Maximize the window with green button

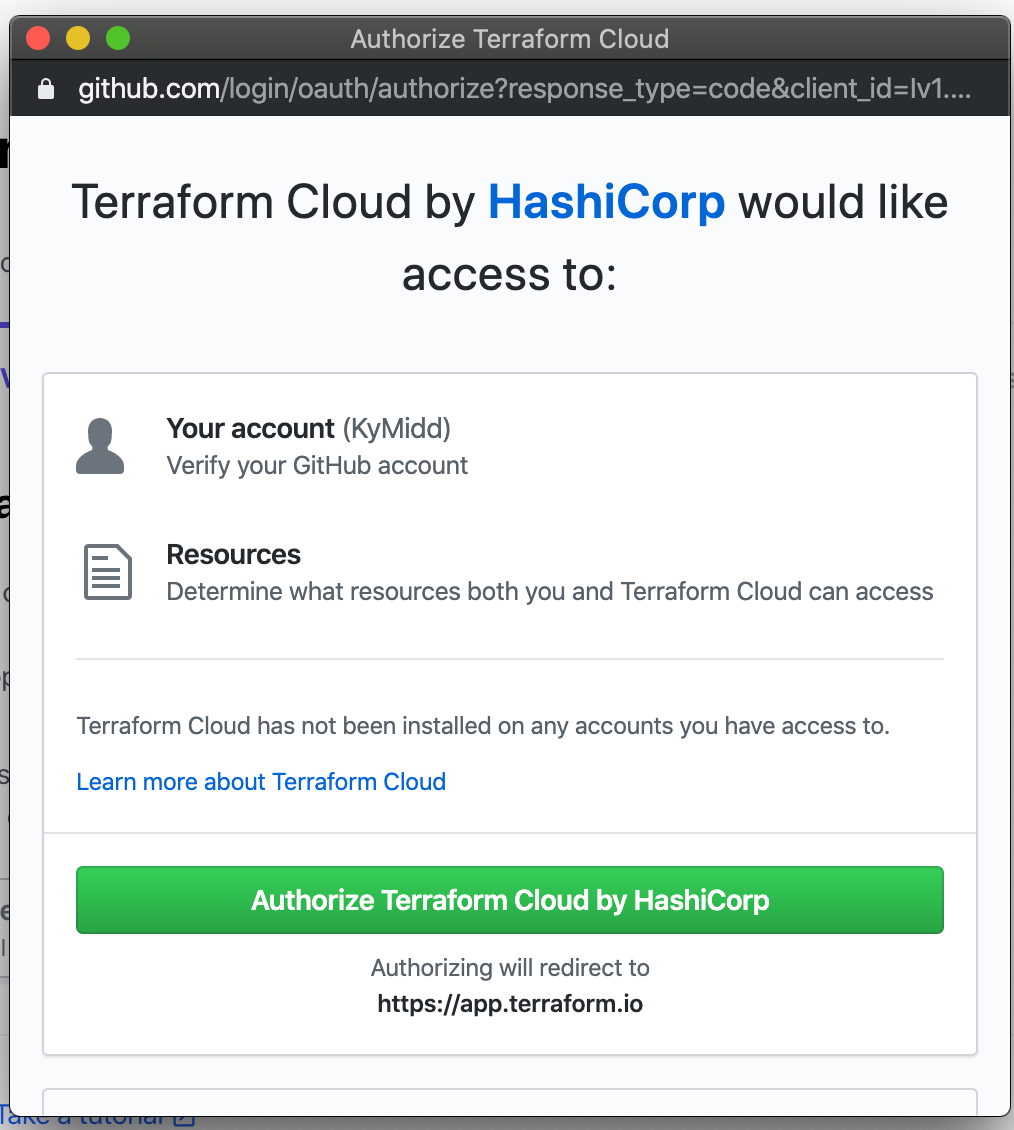pos(118,39)
